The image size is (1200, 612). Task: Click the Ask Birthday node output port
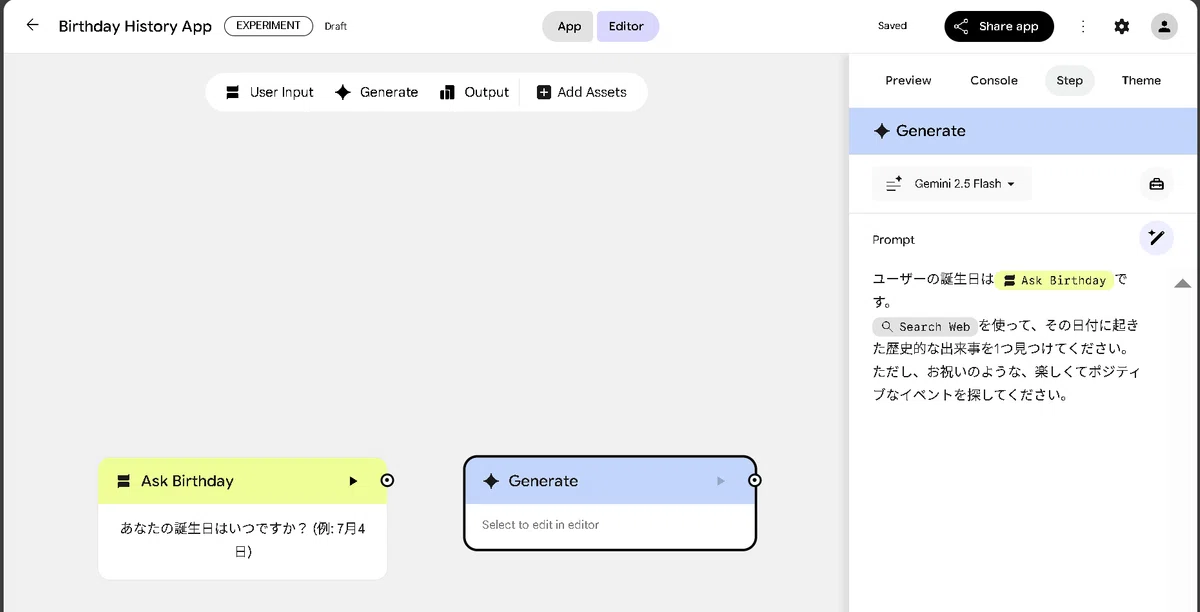click(387, 481)
